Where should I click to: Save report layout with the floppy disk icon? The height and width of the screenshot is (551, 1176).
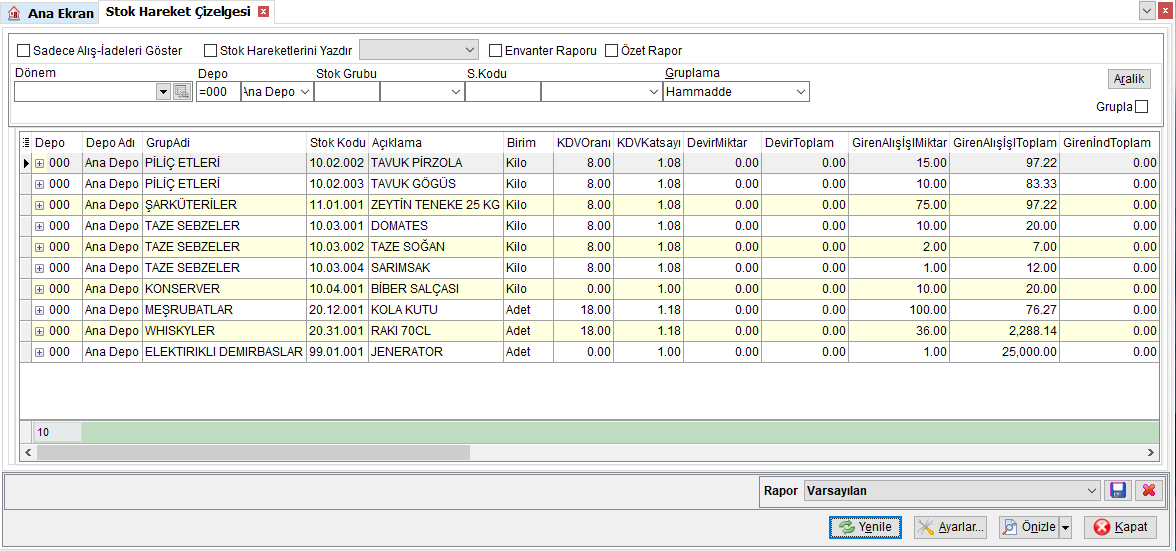(1118, 490)
